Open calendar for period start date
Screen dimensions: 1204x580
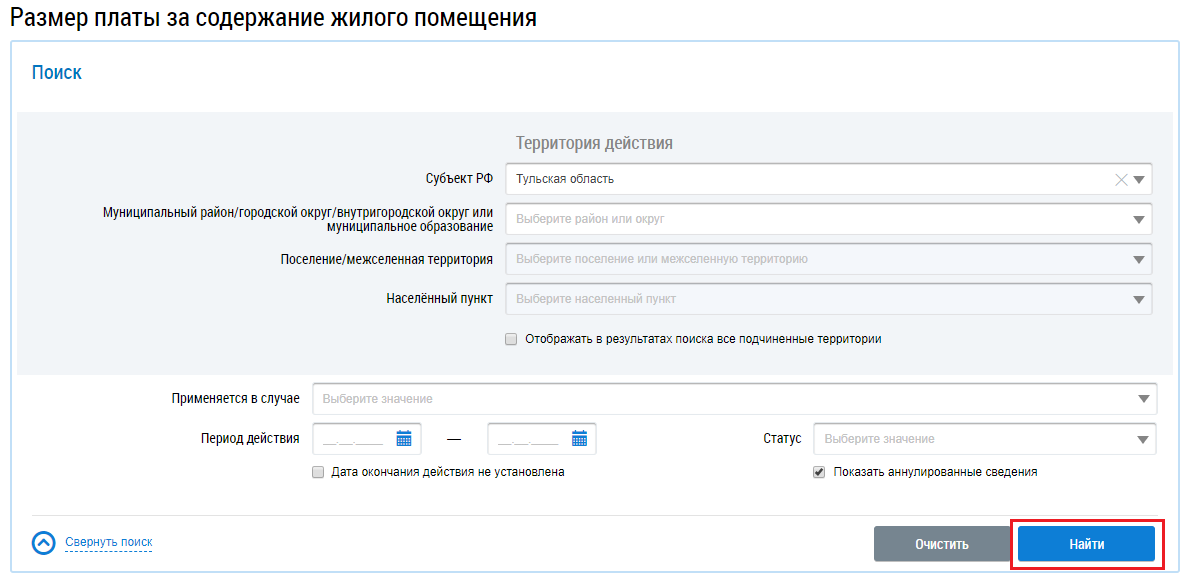[404, 439]
